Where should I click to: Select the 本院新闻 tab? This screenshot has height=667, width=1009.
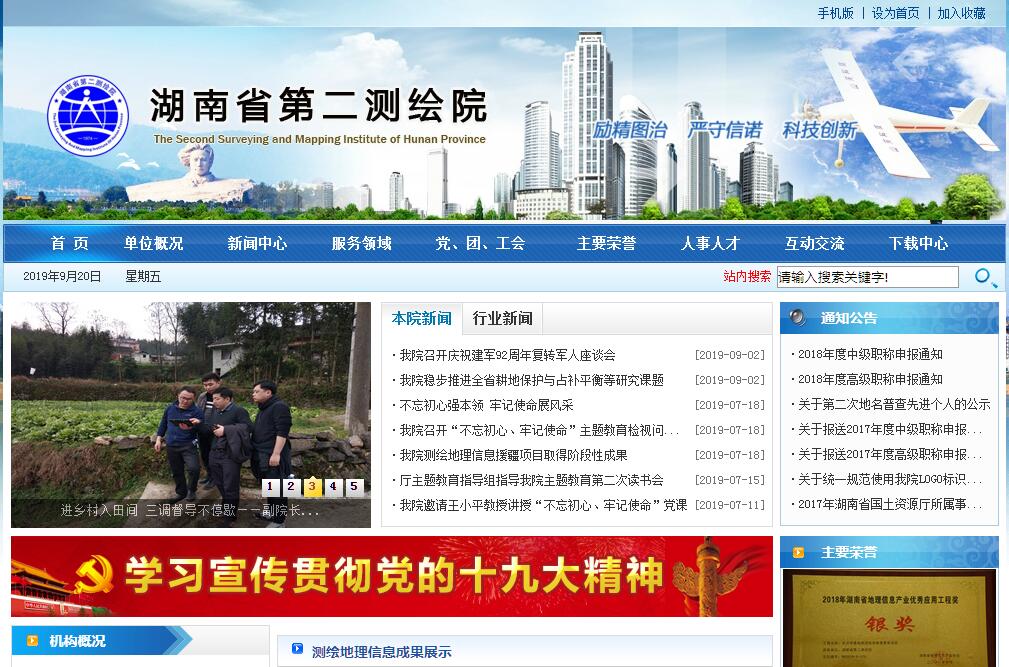click(x=421, y=319)
